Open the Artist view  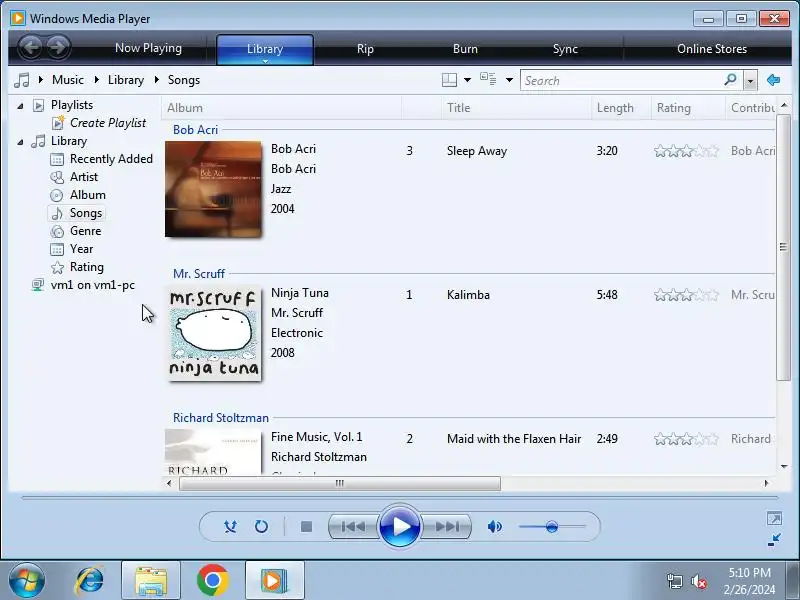(84, 177)
